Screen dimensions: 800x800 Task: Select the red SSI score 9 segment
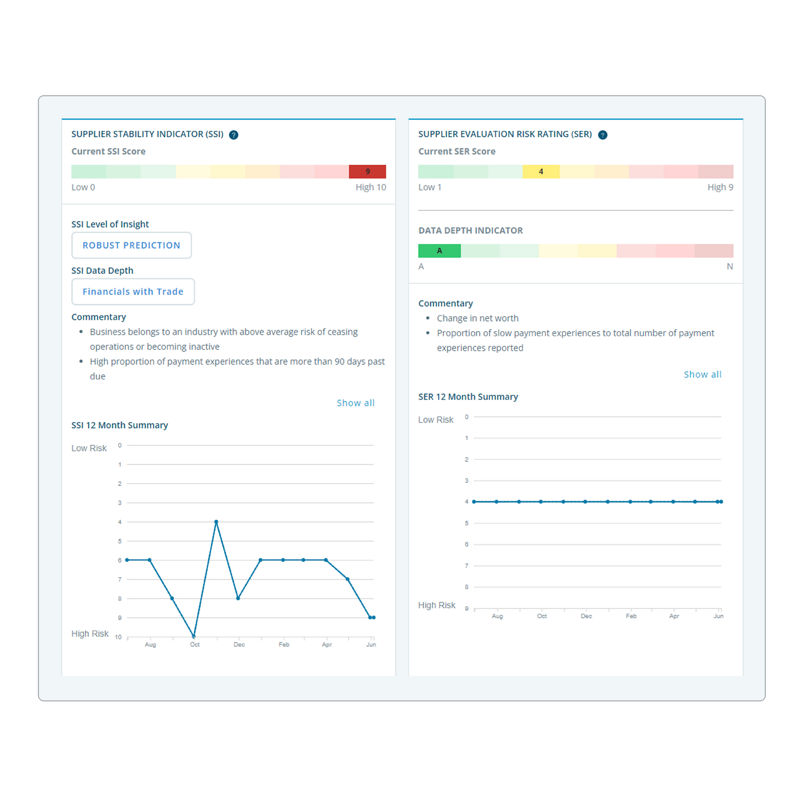click(367, 172)
